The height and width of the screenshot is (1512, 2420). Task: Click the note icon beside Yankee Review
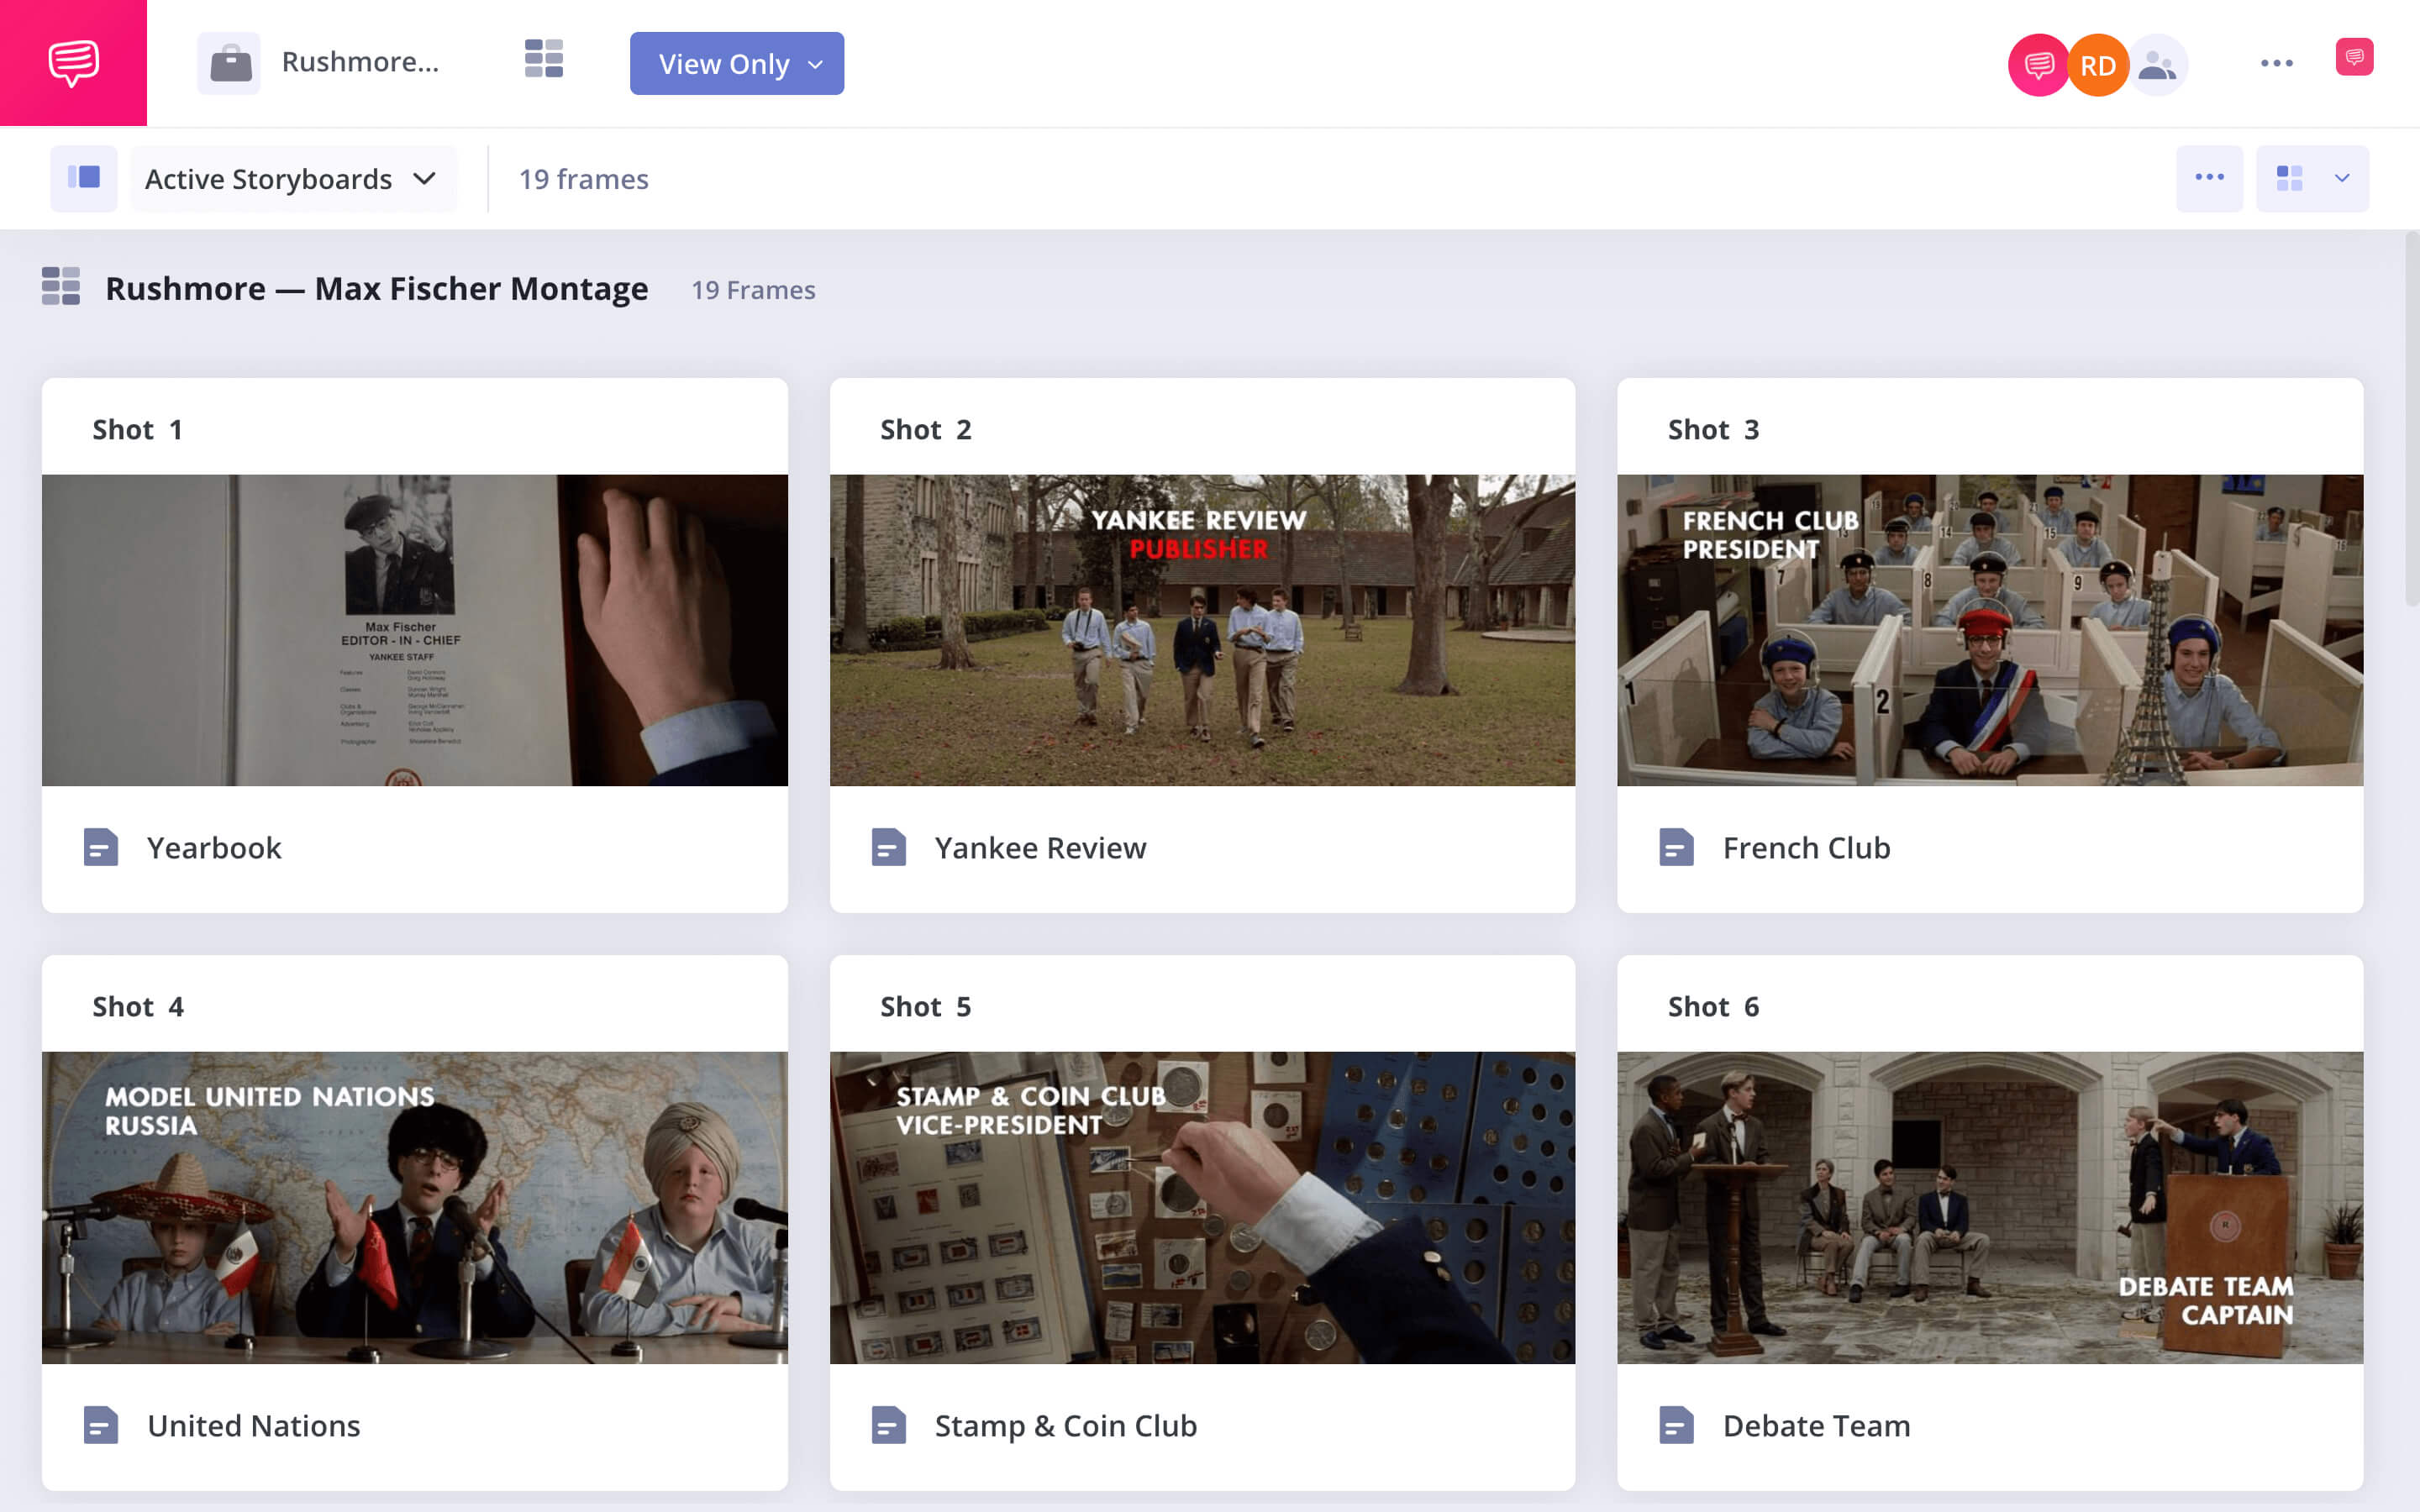(889, 847)
